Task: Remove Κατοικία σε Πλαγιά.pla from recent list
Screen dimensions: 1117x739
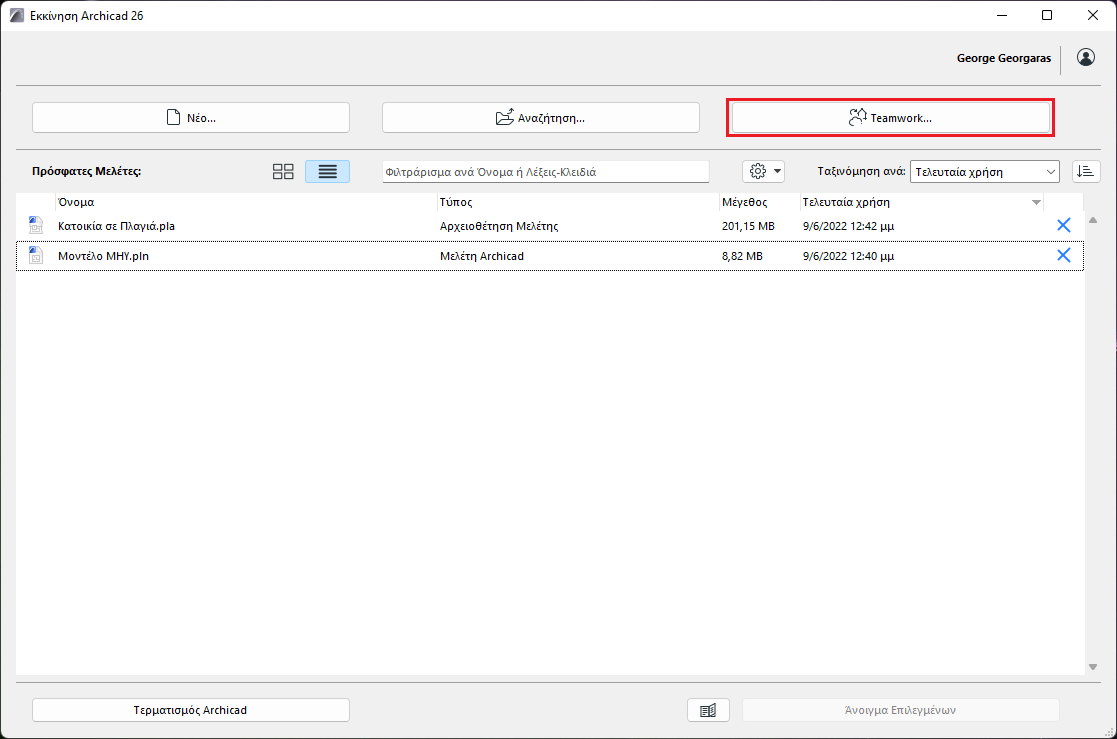Action: [x=1064, y=225]
